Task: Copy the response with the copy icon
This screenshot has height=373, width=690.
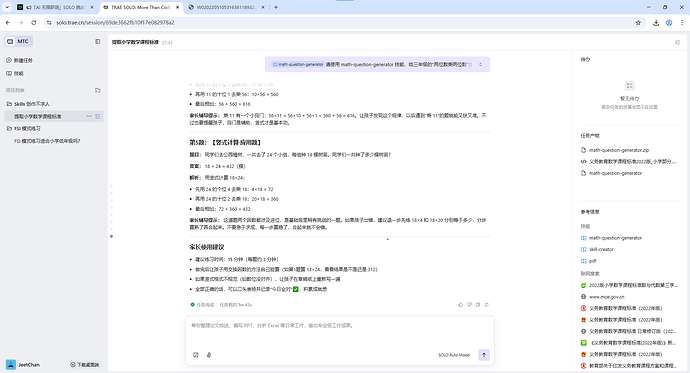Action: pos(478,304)
